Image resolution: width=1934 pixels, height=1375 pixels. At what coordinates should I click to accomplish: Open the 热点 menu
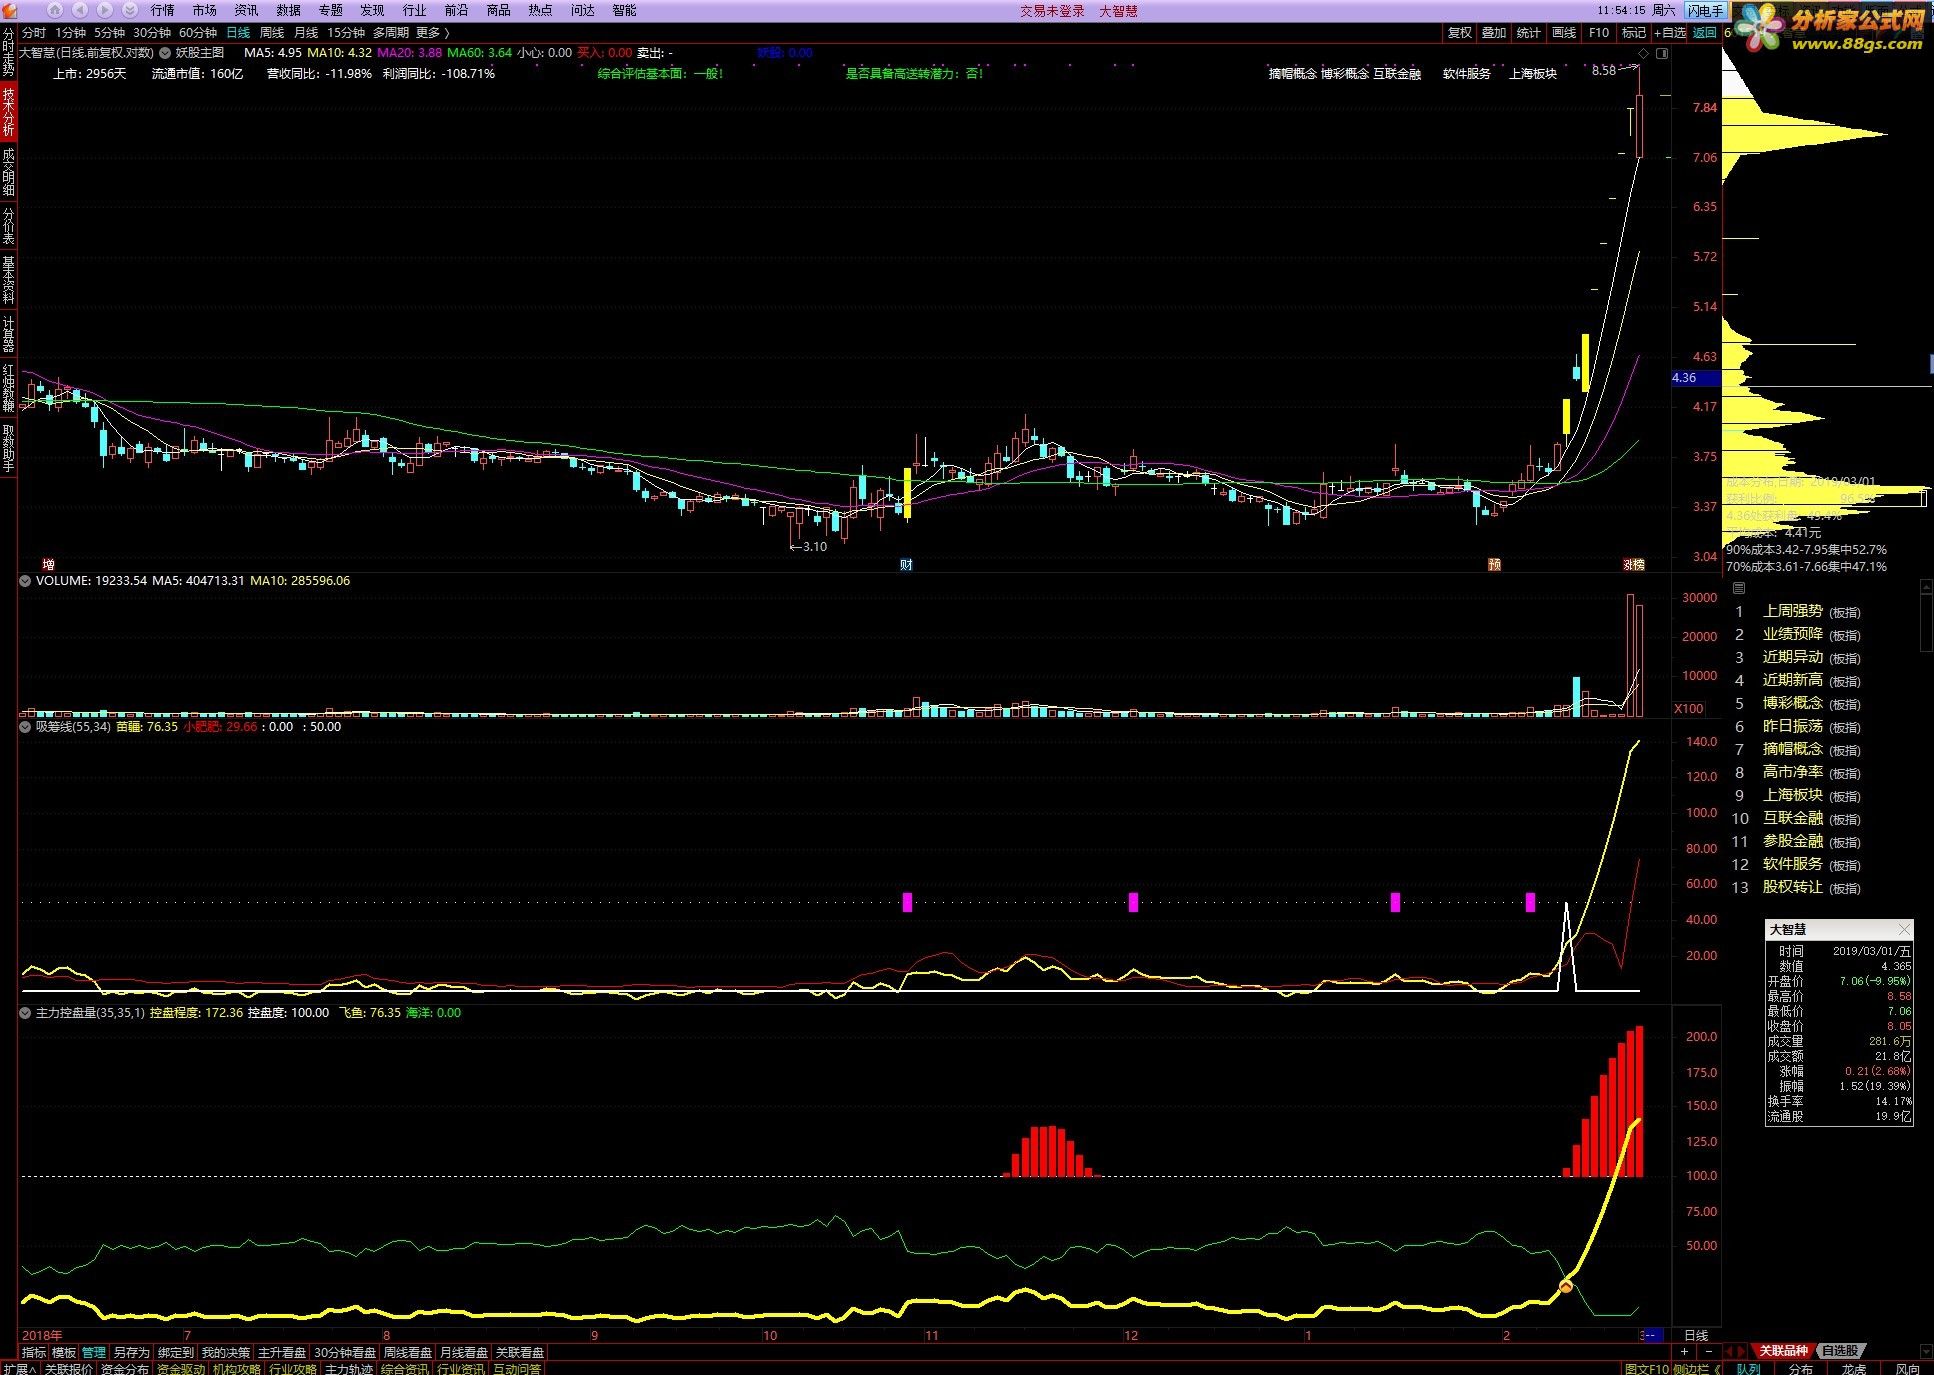pos(540,10)
